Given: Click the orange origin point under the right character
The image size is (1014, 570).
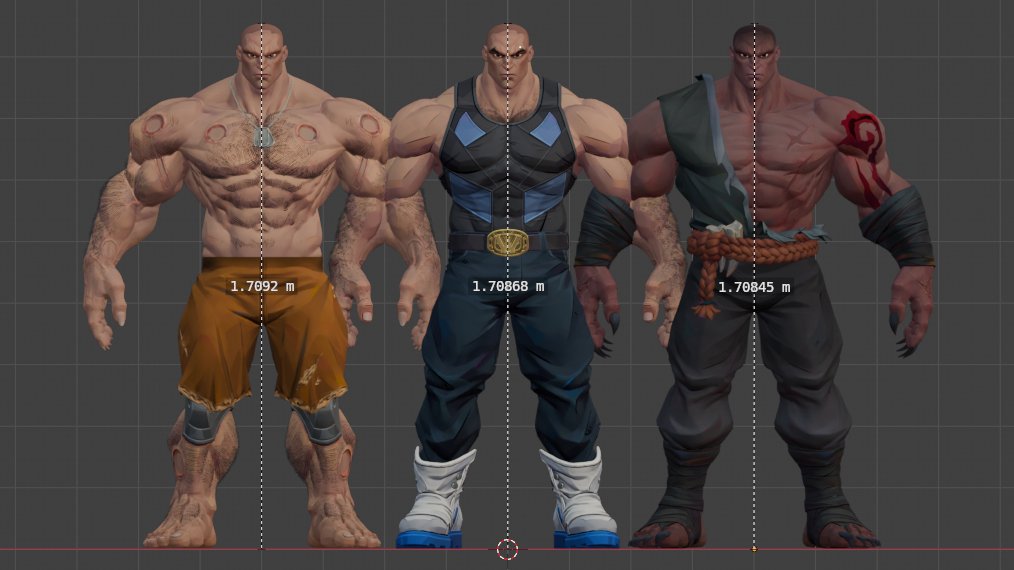Looking at the screenshot, I should click(754, 549).
